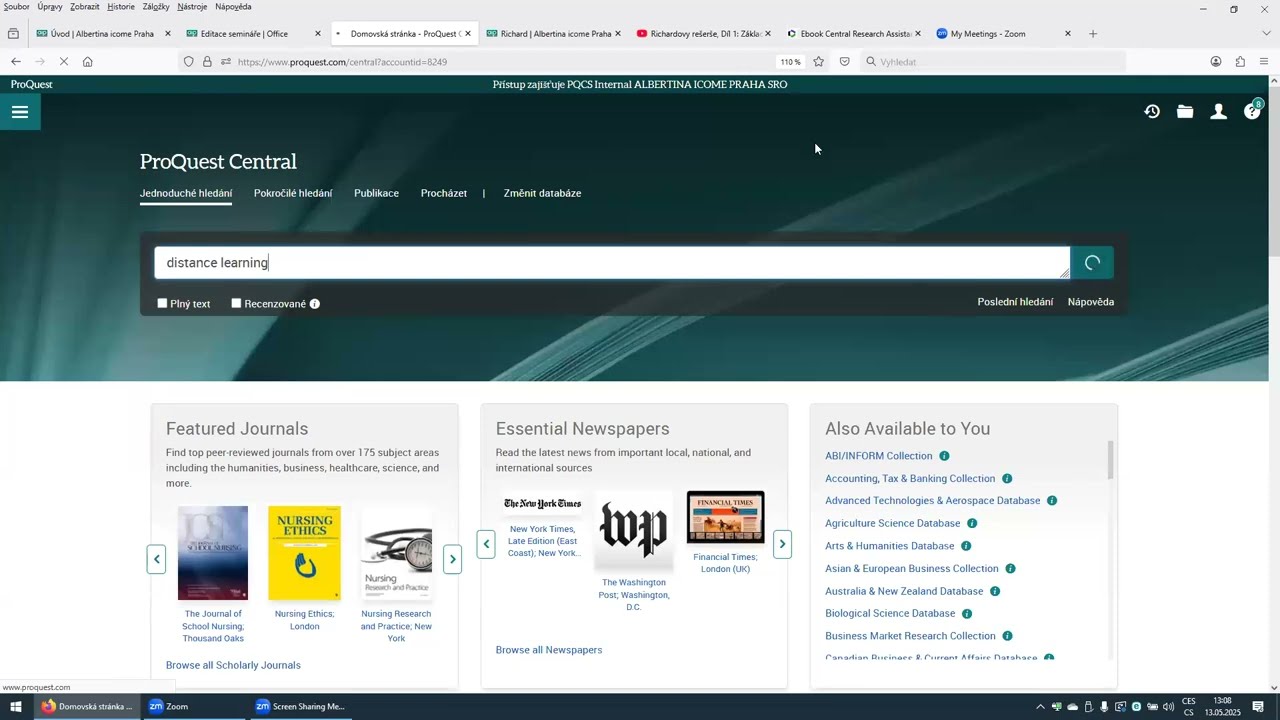Open the Historie browser menu
Screen dimensions: 1280x720
pos(121,7)
